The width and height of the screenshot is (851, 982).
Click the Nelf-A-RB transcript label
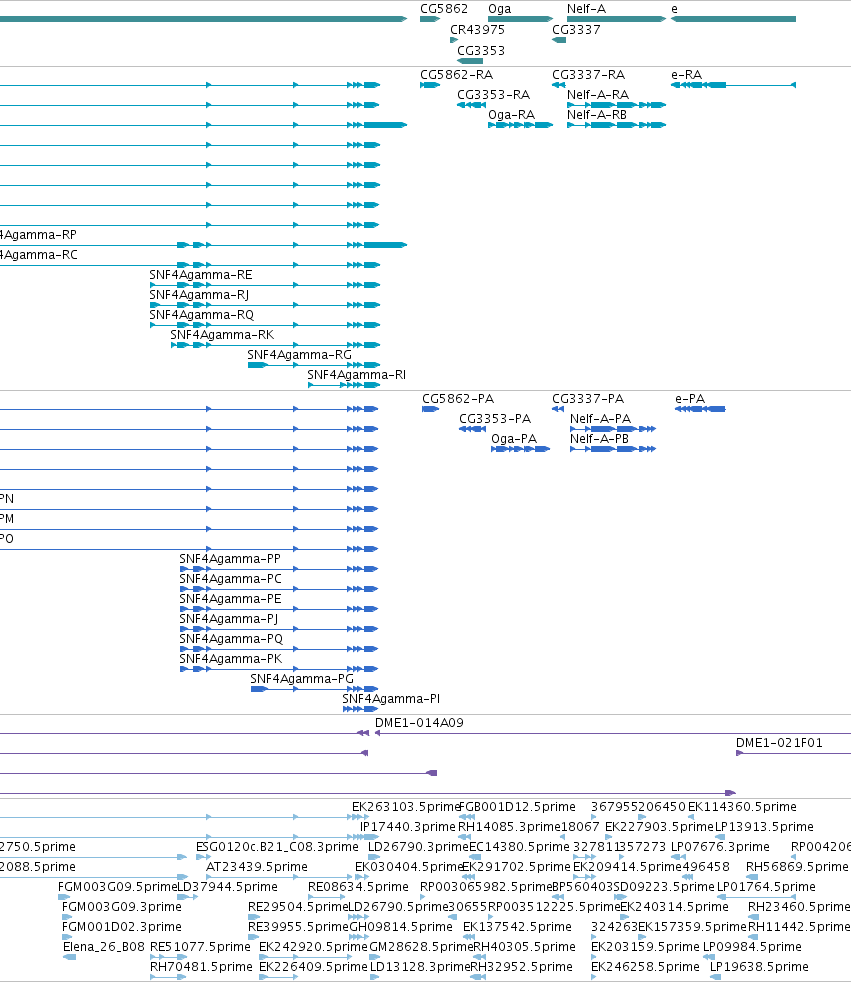click(x=597, y=115)
